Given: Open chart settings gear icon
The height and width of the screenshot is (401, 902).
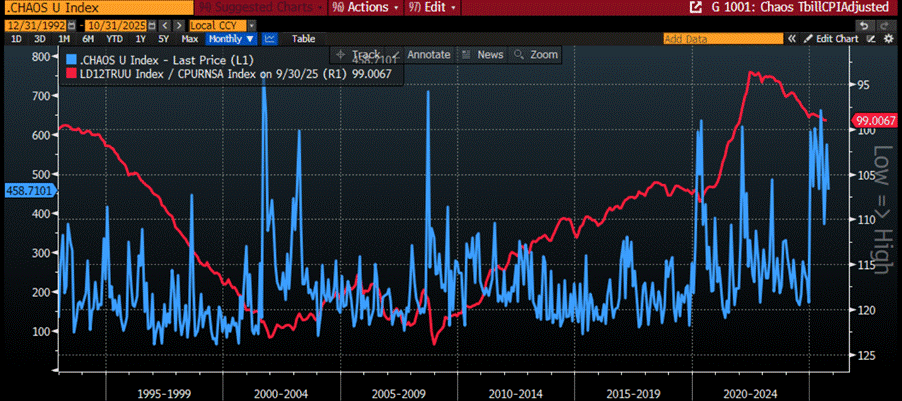Looking at the screenshot, I should click(x=888, y=39).
